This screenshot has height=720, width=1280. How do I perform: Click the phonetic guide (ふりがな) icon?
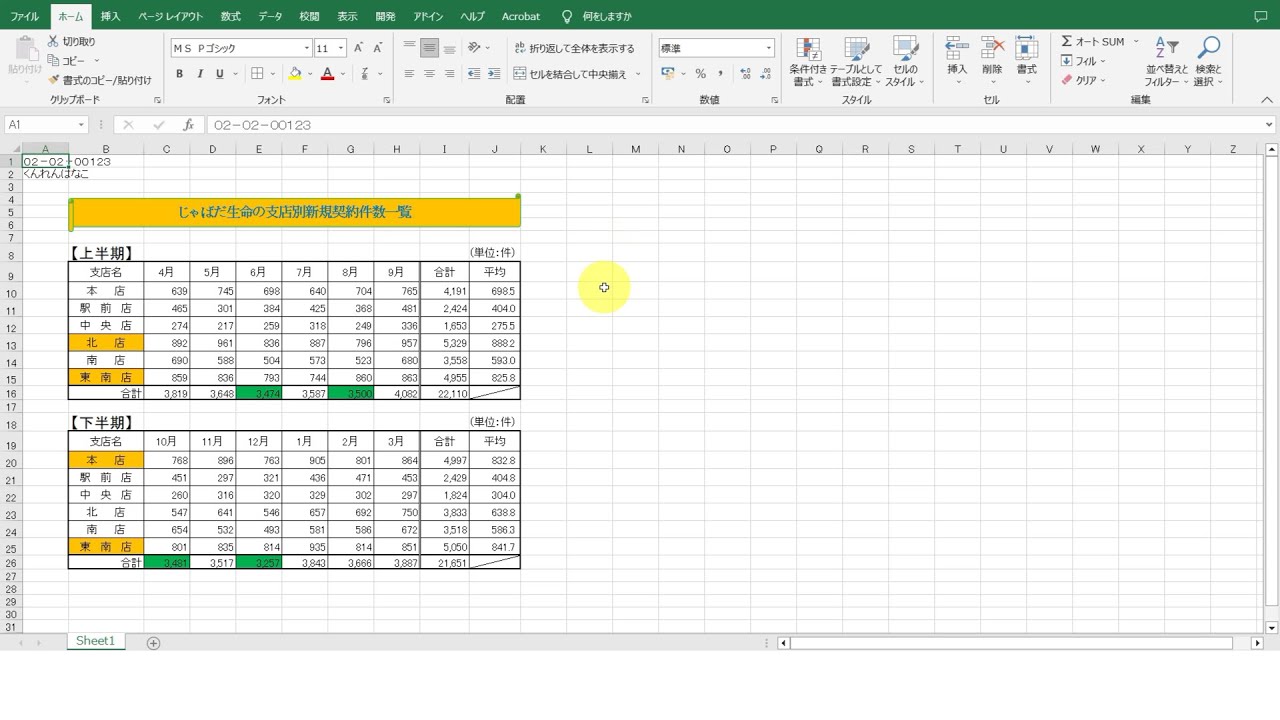coord(366,74)
